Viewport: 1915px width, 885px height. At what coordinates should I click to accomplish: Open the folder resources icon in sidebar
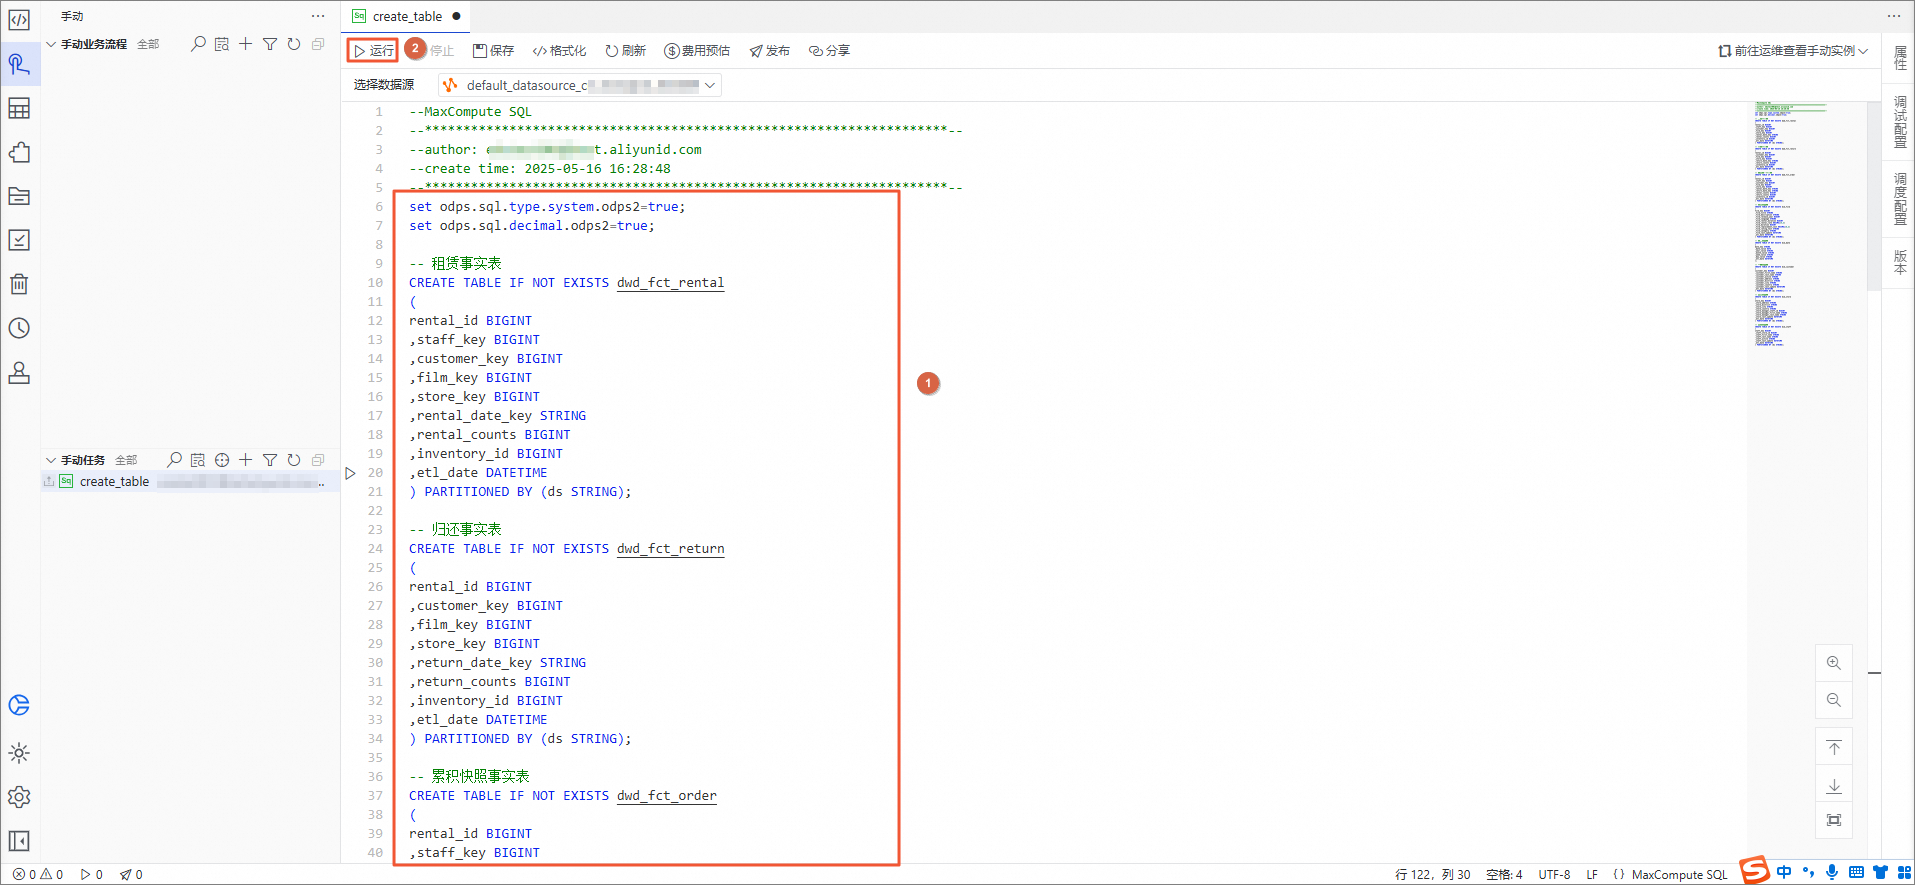(x=19, y=196)
